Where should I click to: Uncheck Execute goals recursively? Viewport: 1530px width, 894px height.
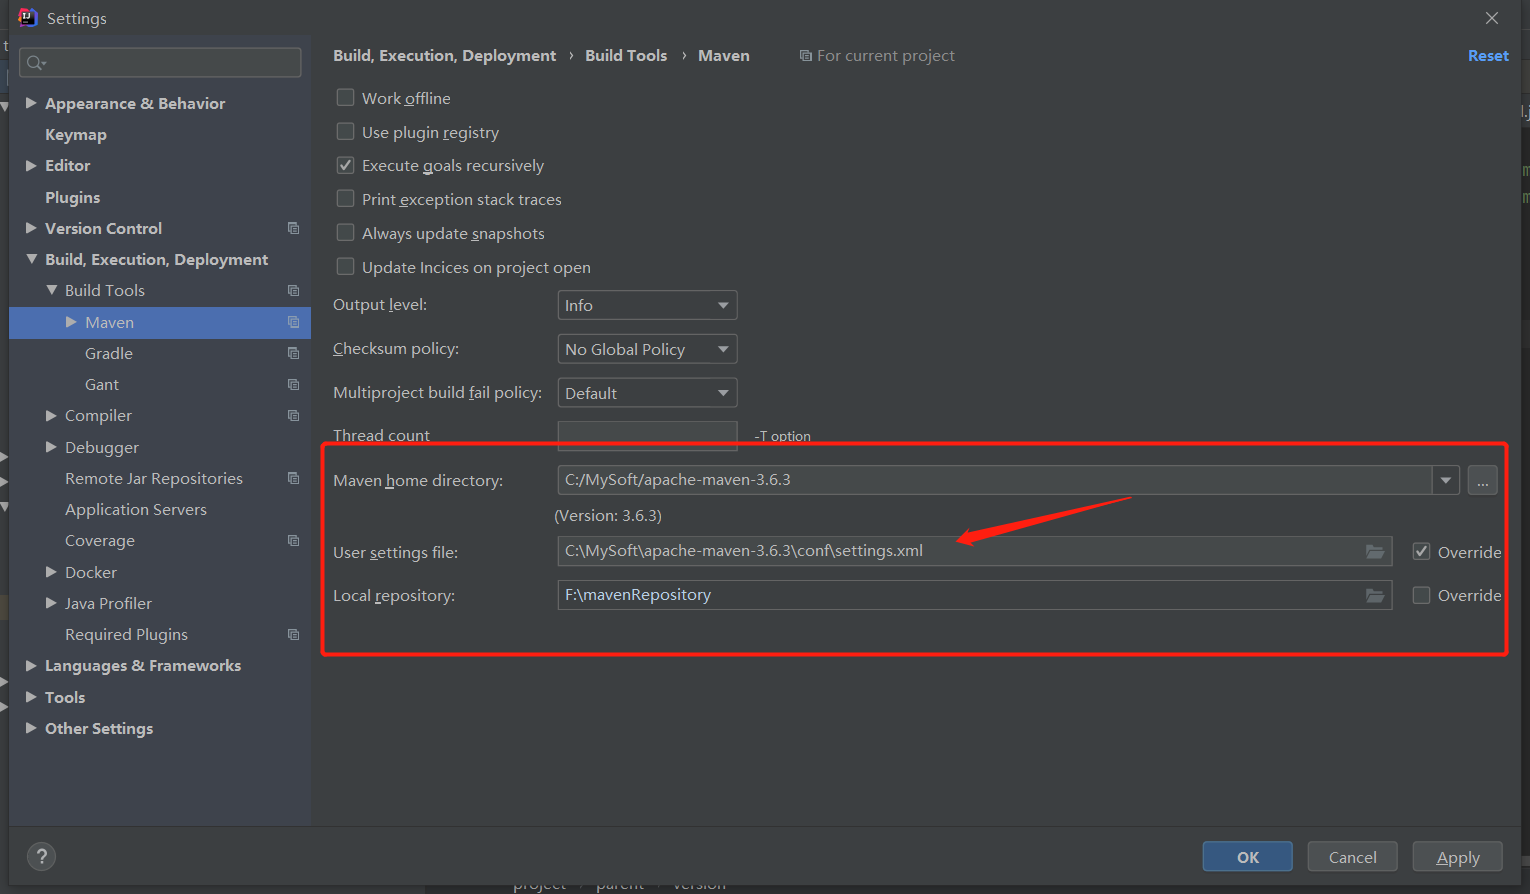pos(345,165)
